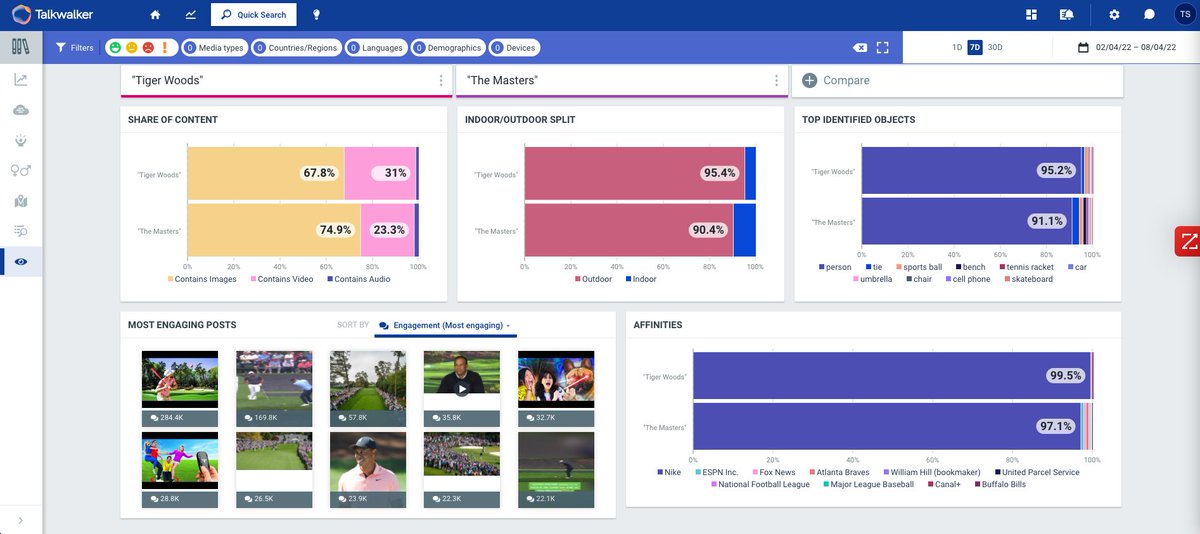Toggle the ESPN Inc. legend entry
Image resolution: width=1200 pixels, height=534 pixels.
(717, 472)
